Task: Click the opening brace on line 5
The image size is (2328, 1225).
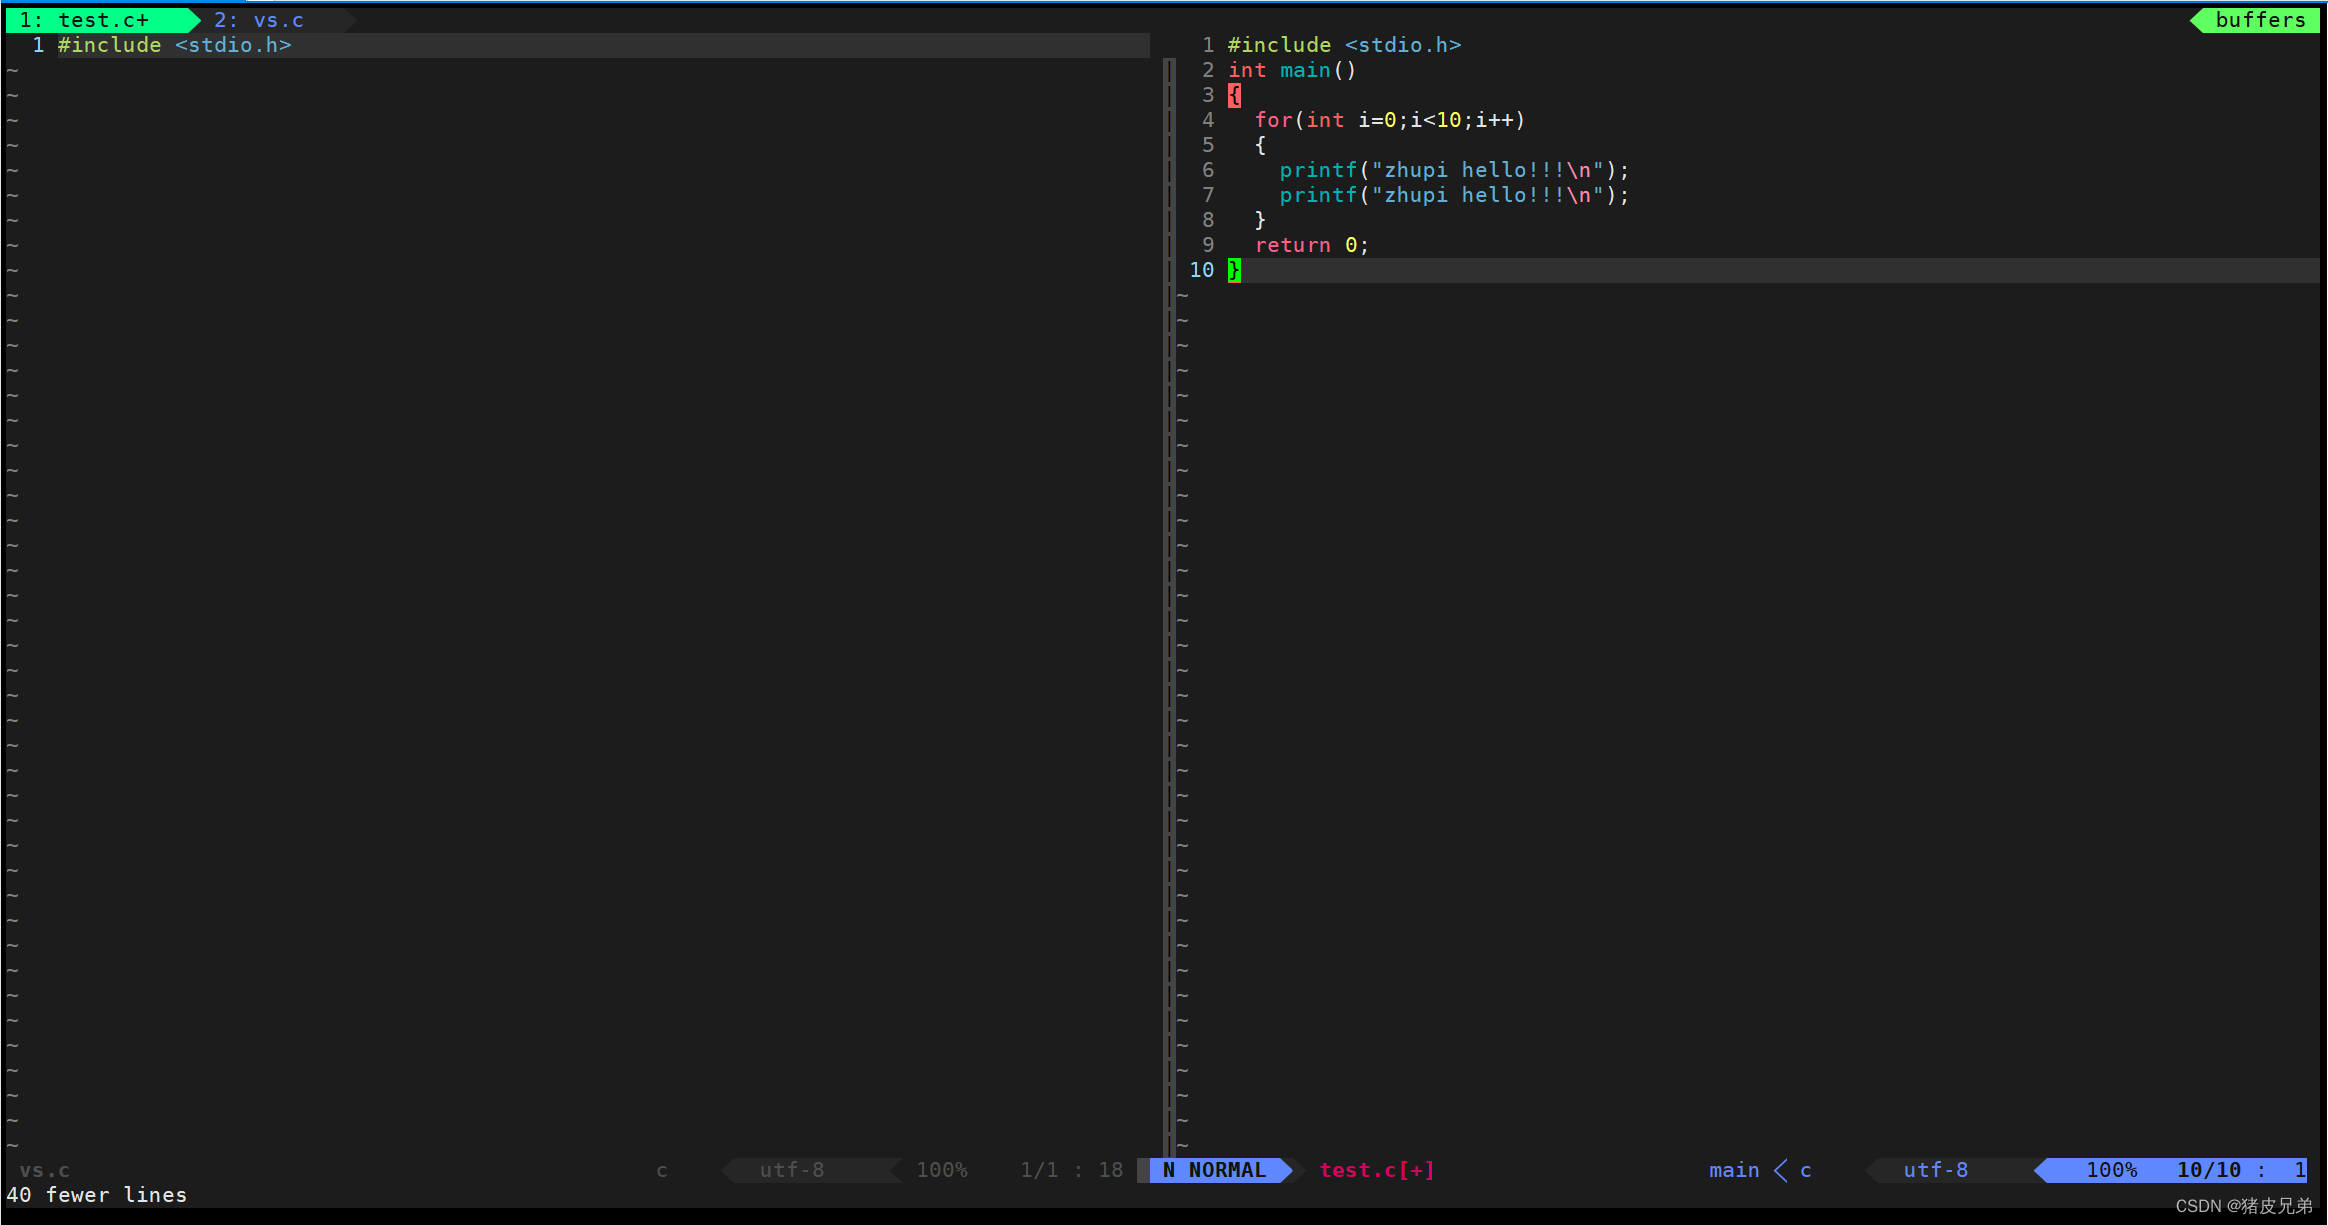Action: [x=1260, y=145]
